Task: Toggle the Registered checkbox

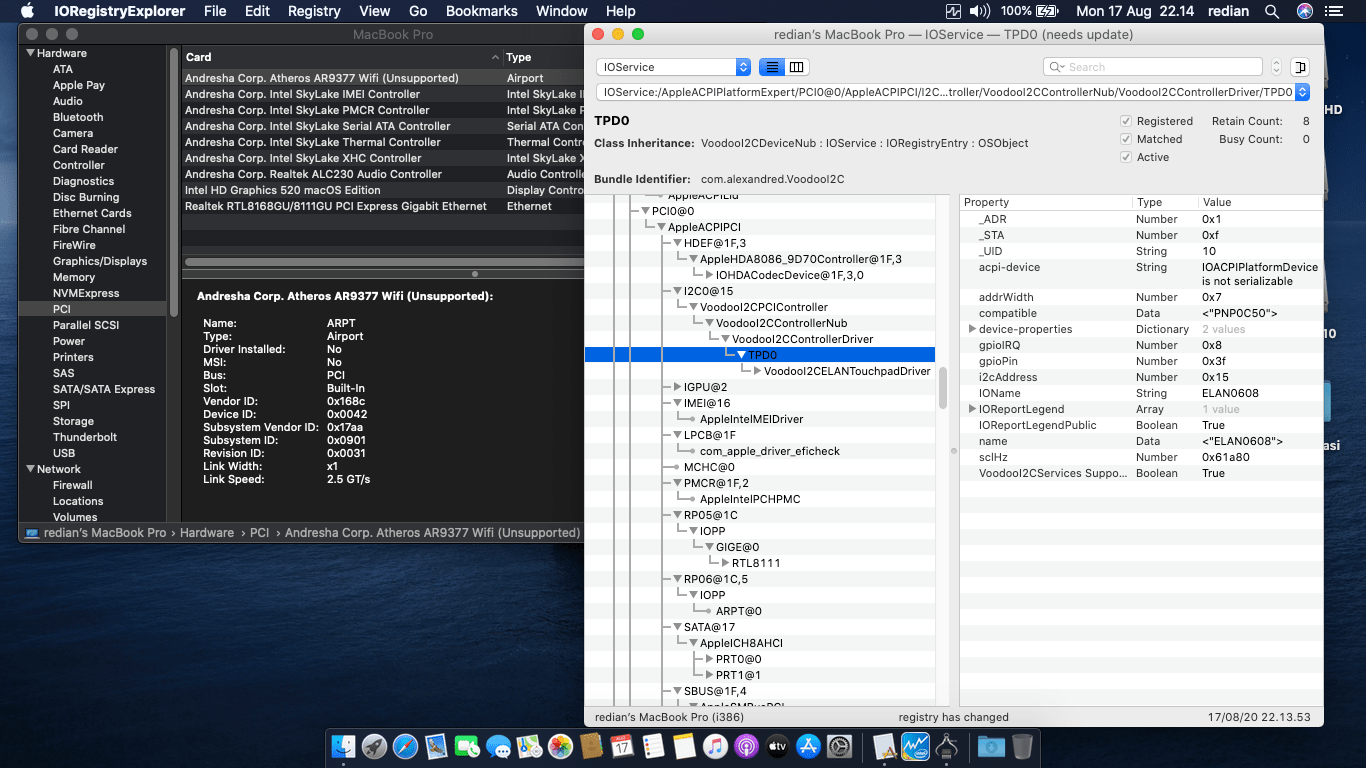Action: tap(1127, 121)
